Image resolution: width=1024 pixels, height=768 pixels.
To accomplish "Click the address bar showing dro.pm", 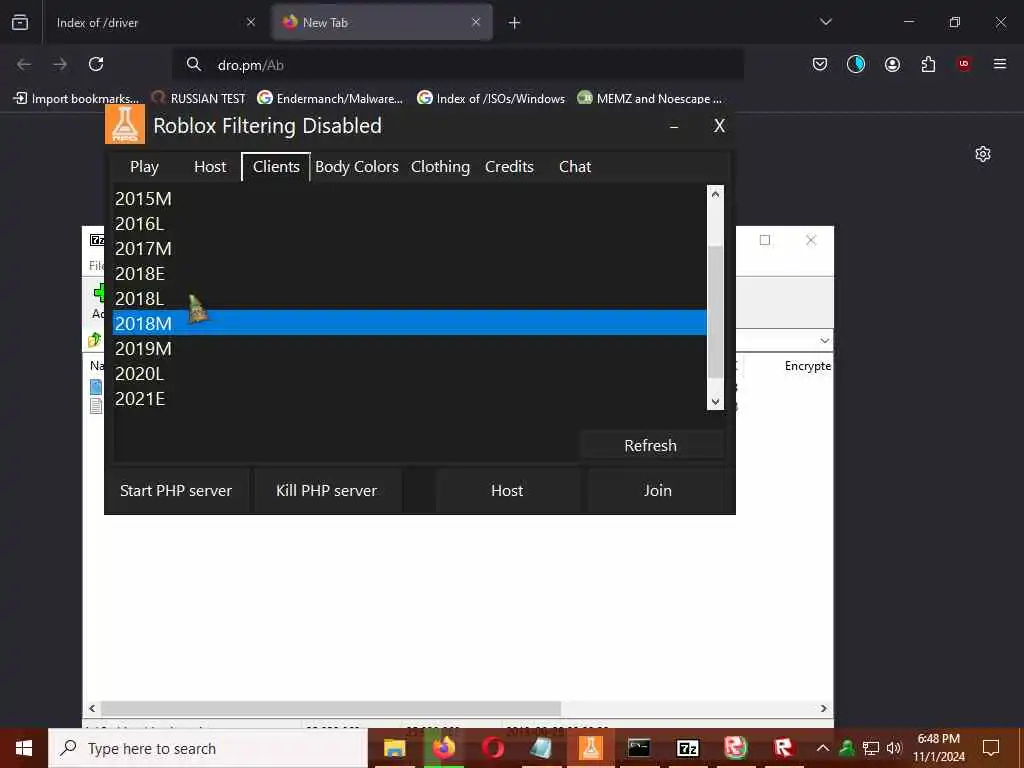I will tap(458, 65).
